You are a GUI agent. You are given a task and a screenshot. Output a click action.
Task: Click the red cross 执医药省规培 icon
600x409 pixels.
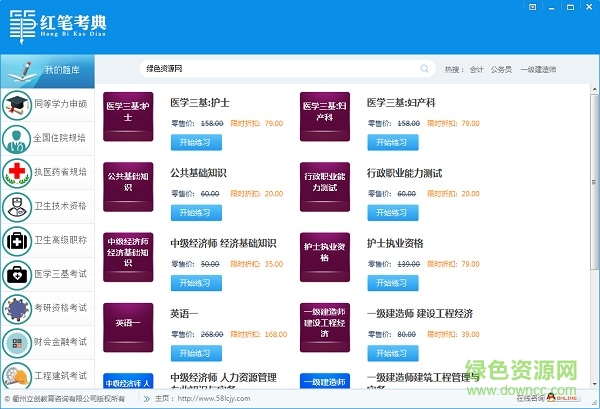tap(16, 172)
